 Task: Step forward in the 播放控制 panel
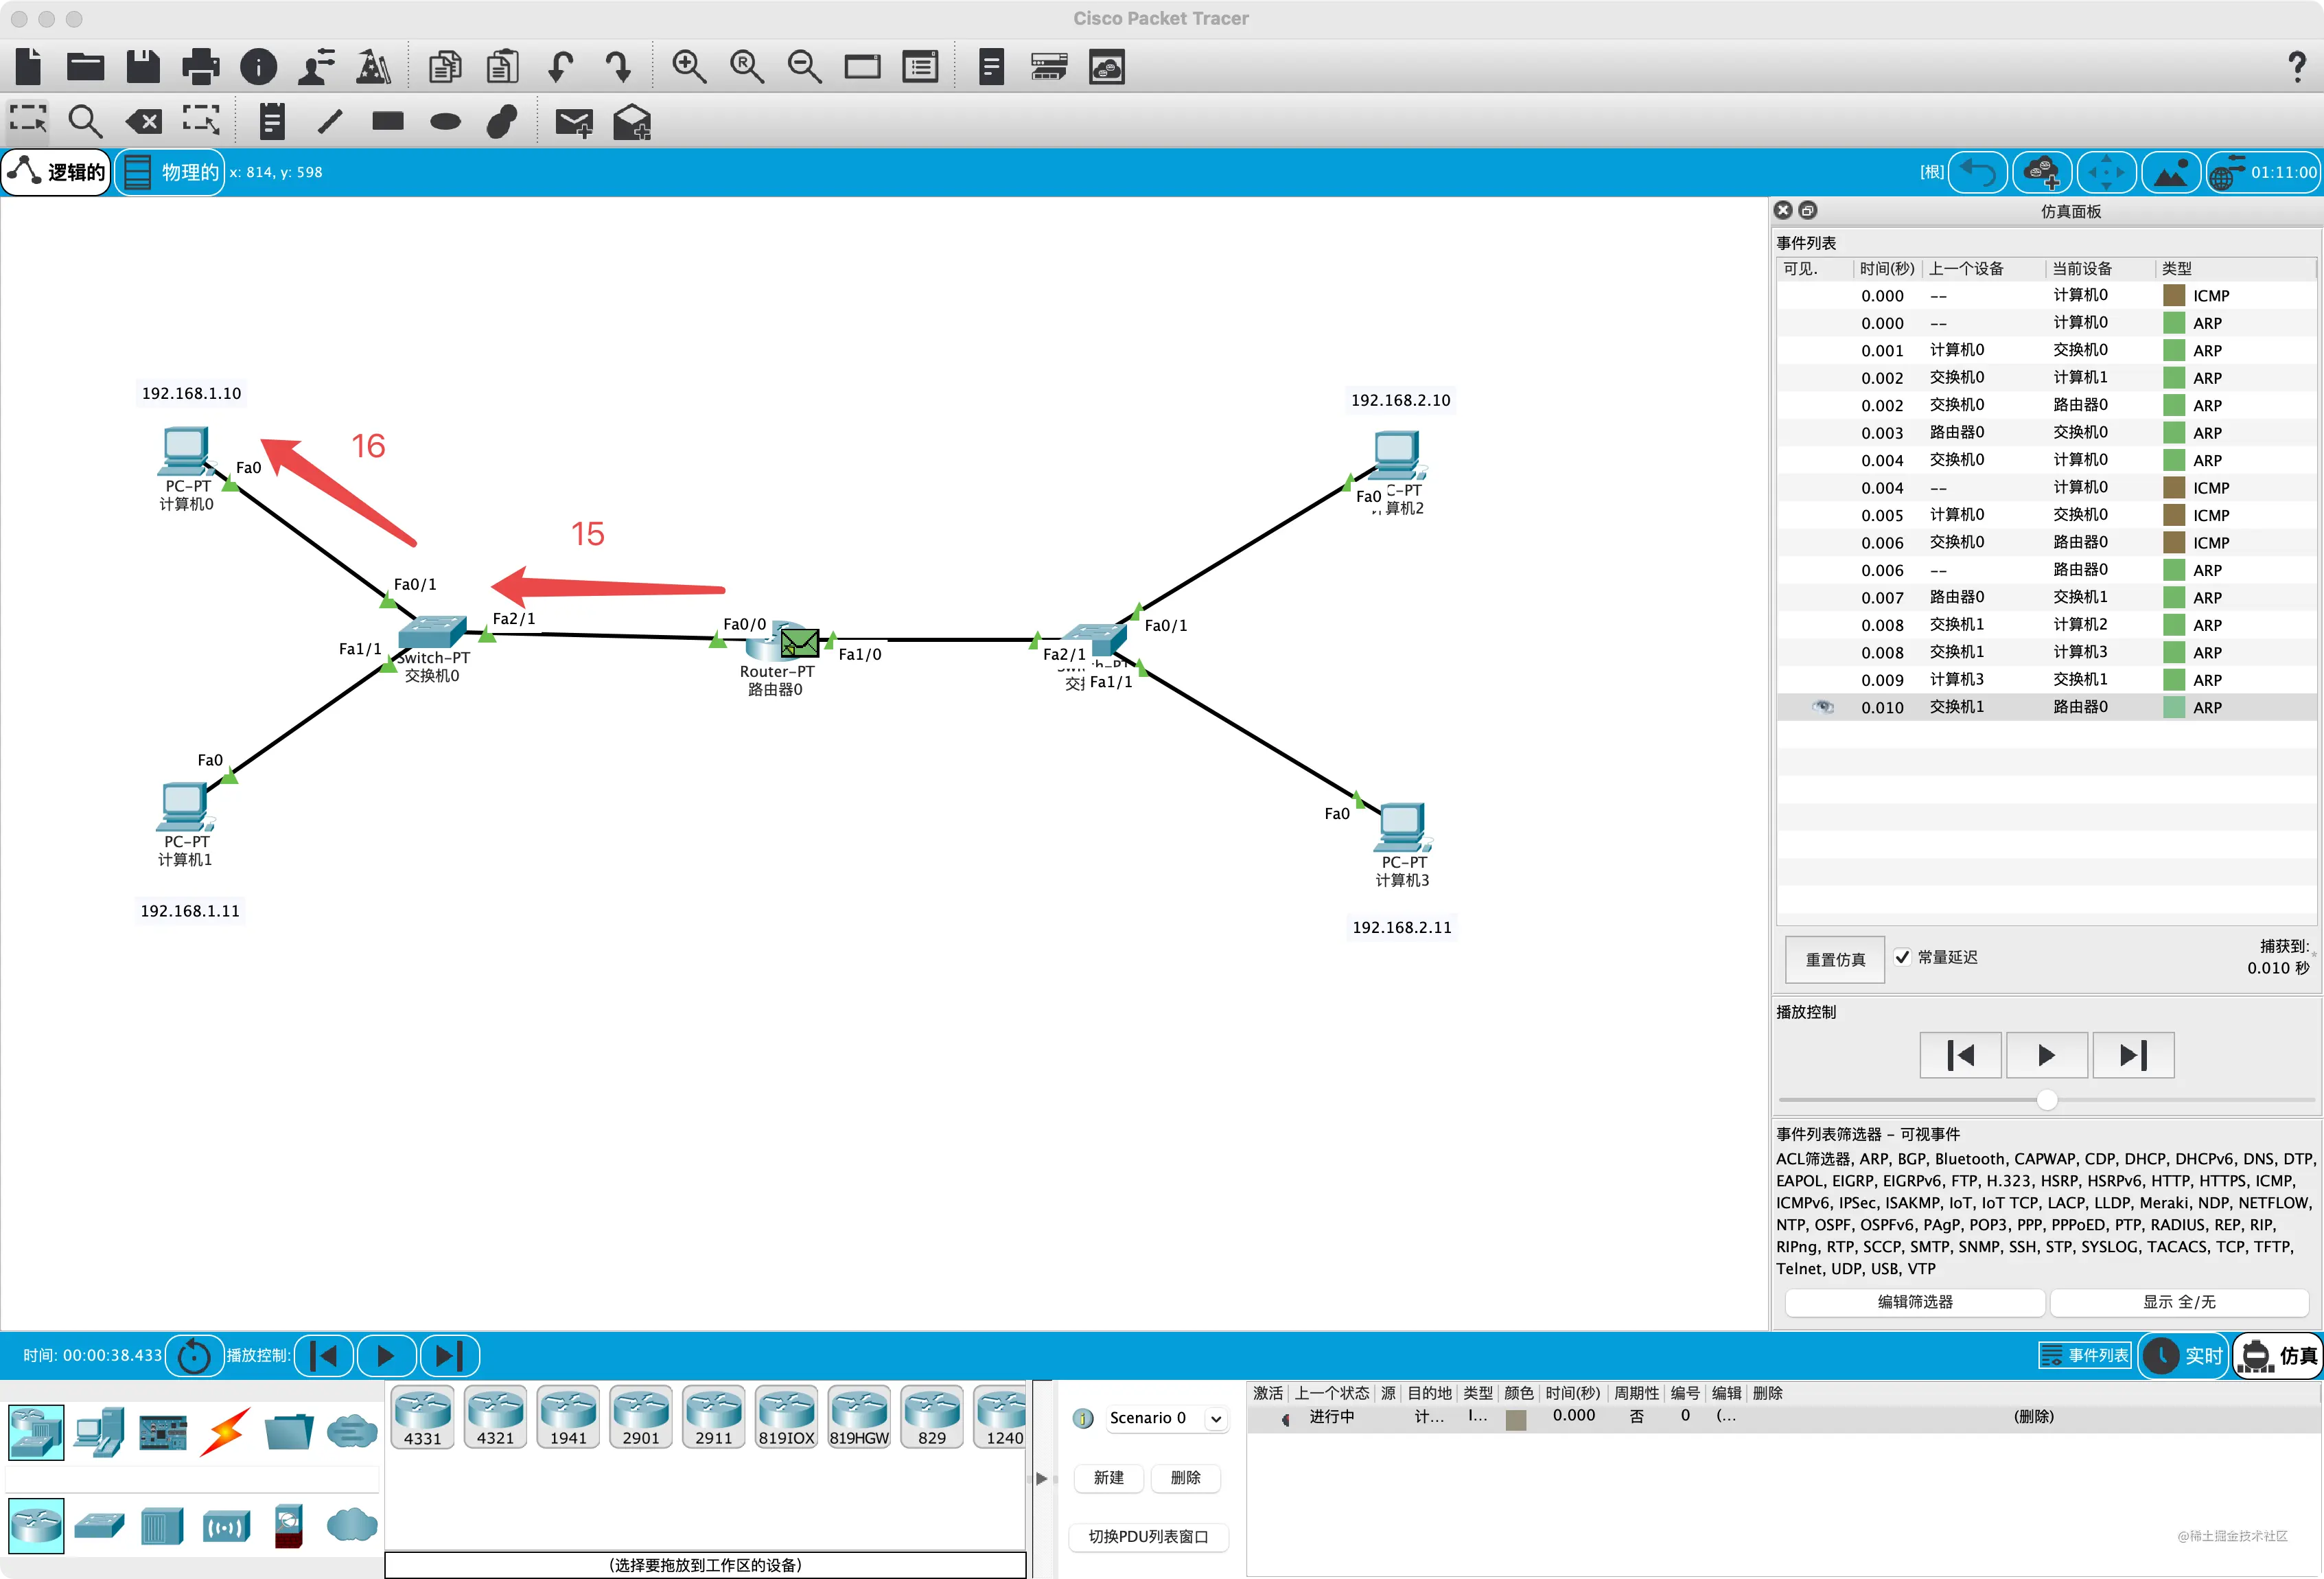[2133, 1055]
